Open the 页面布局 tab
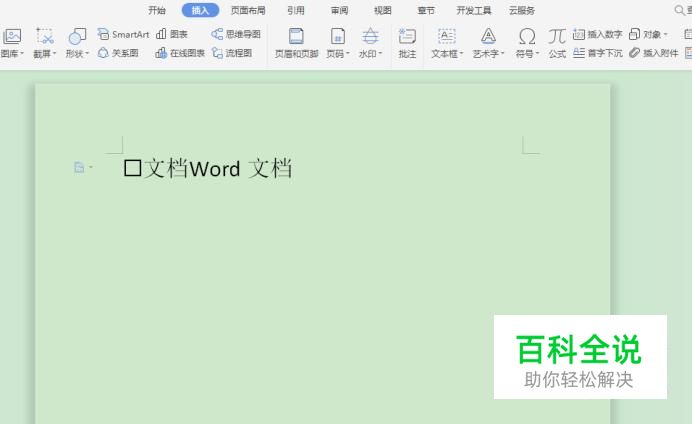692x424 pixels. pos(248,10)
